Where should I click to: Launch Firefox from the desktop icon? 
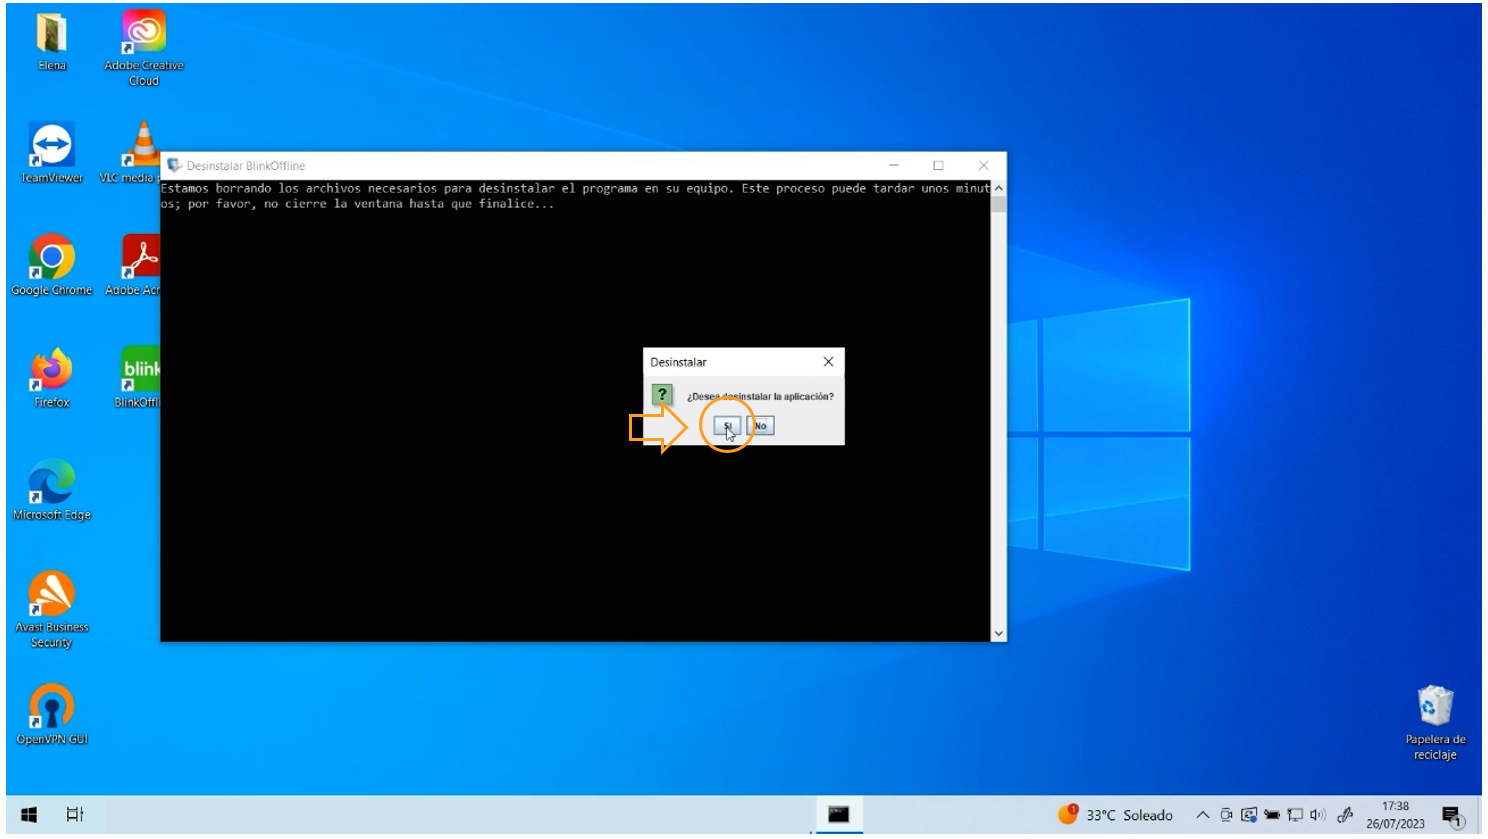click(52, 372)
